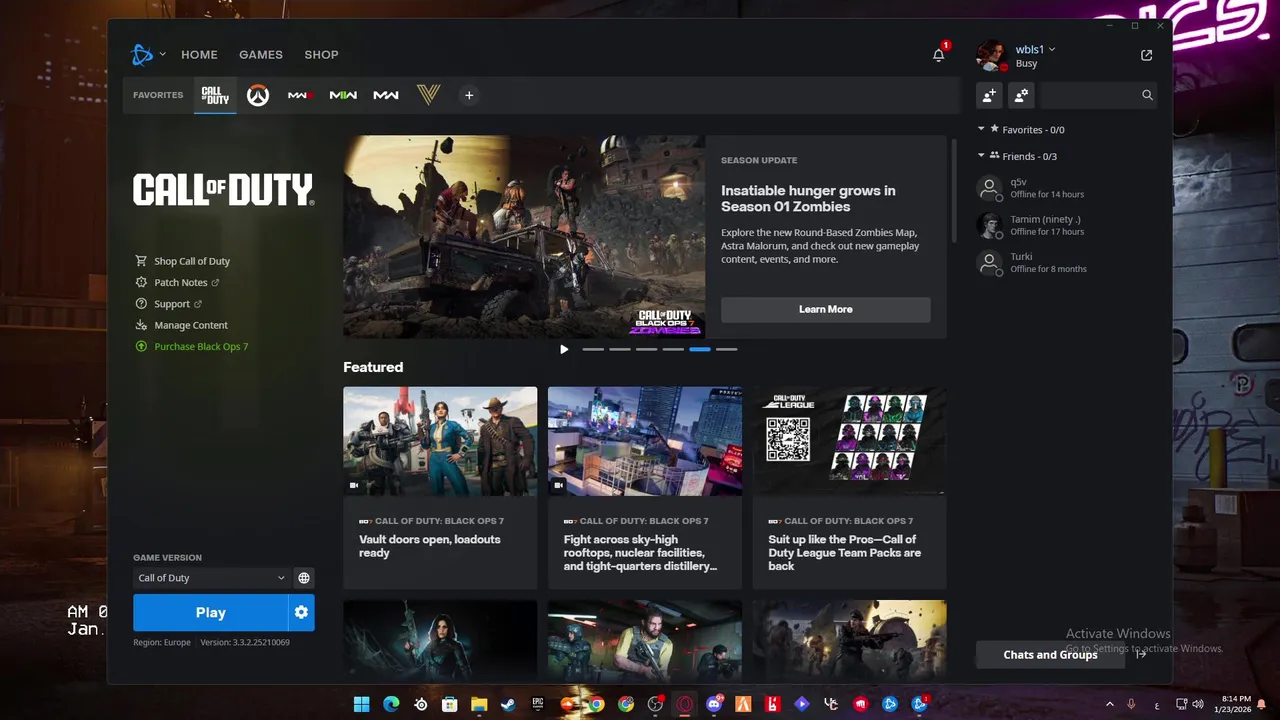Collapse the Favorites - 0/0 group
This screenshot has height=720, width=1280.
(981, 129)
